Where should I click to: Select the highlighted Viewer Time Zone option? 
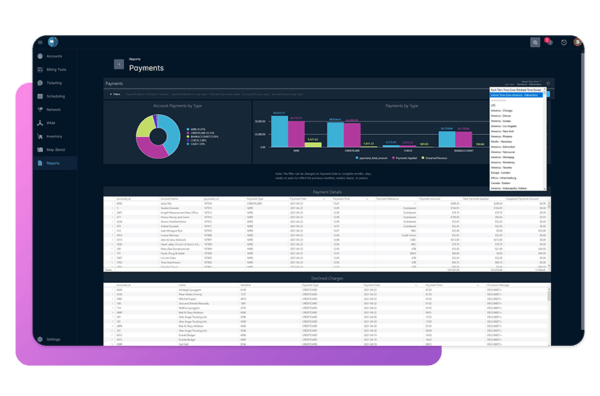(516, 95)
